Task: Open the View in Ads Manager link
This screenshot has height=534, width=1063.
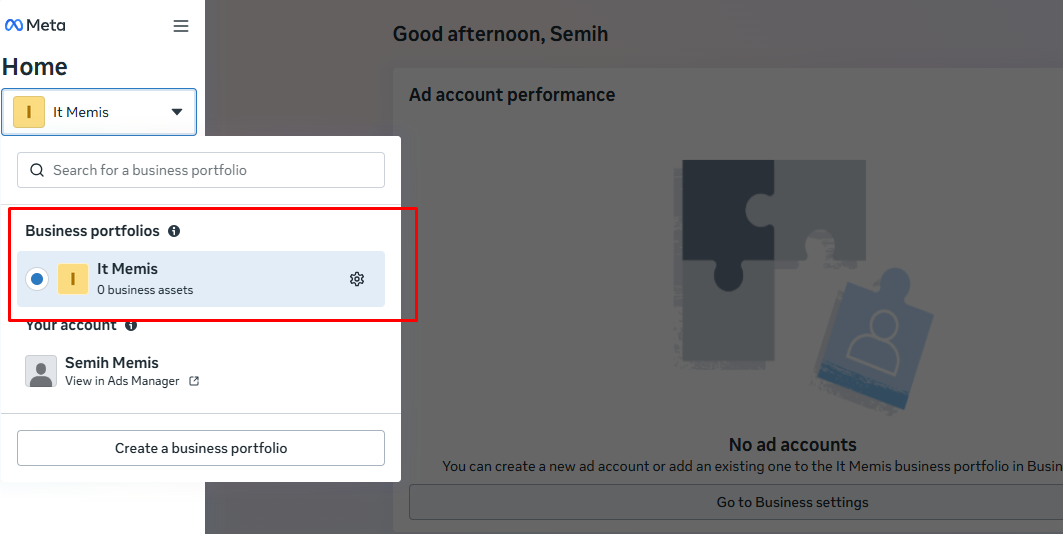Action: pyautogui.click(x=122, y=381)
